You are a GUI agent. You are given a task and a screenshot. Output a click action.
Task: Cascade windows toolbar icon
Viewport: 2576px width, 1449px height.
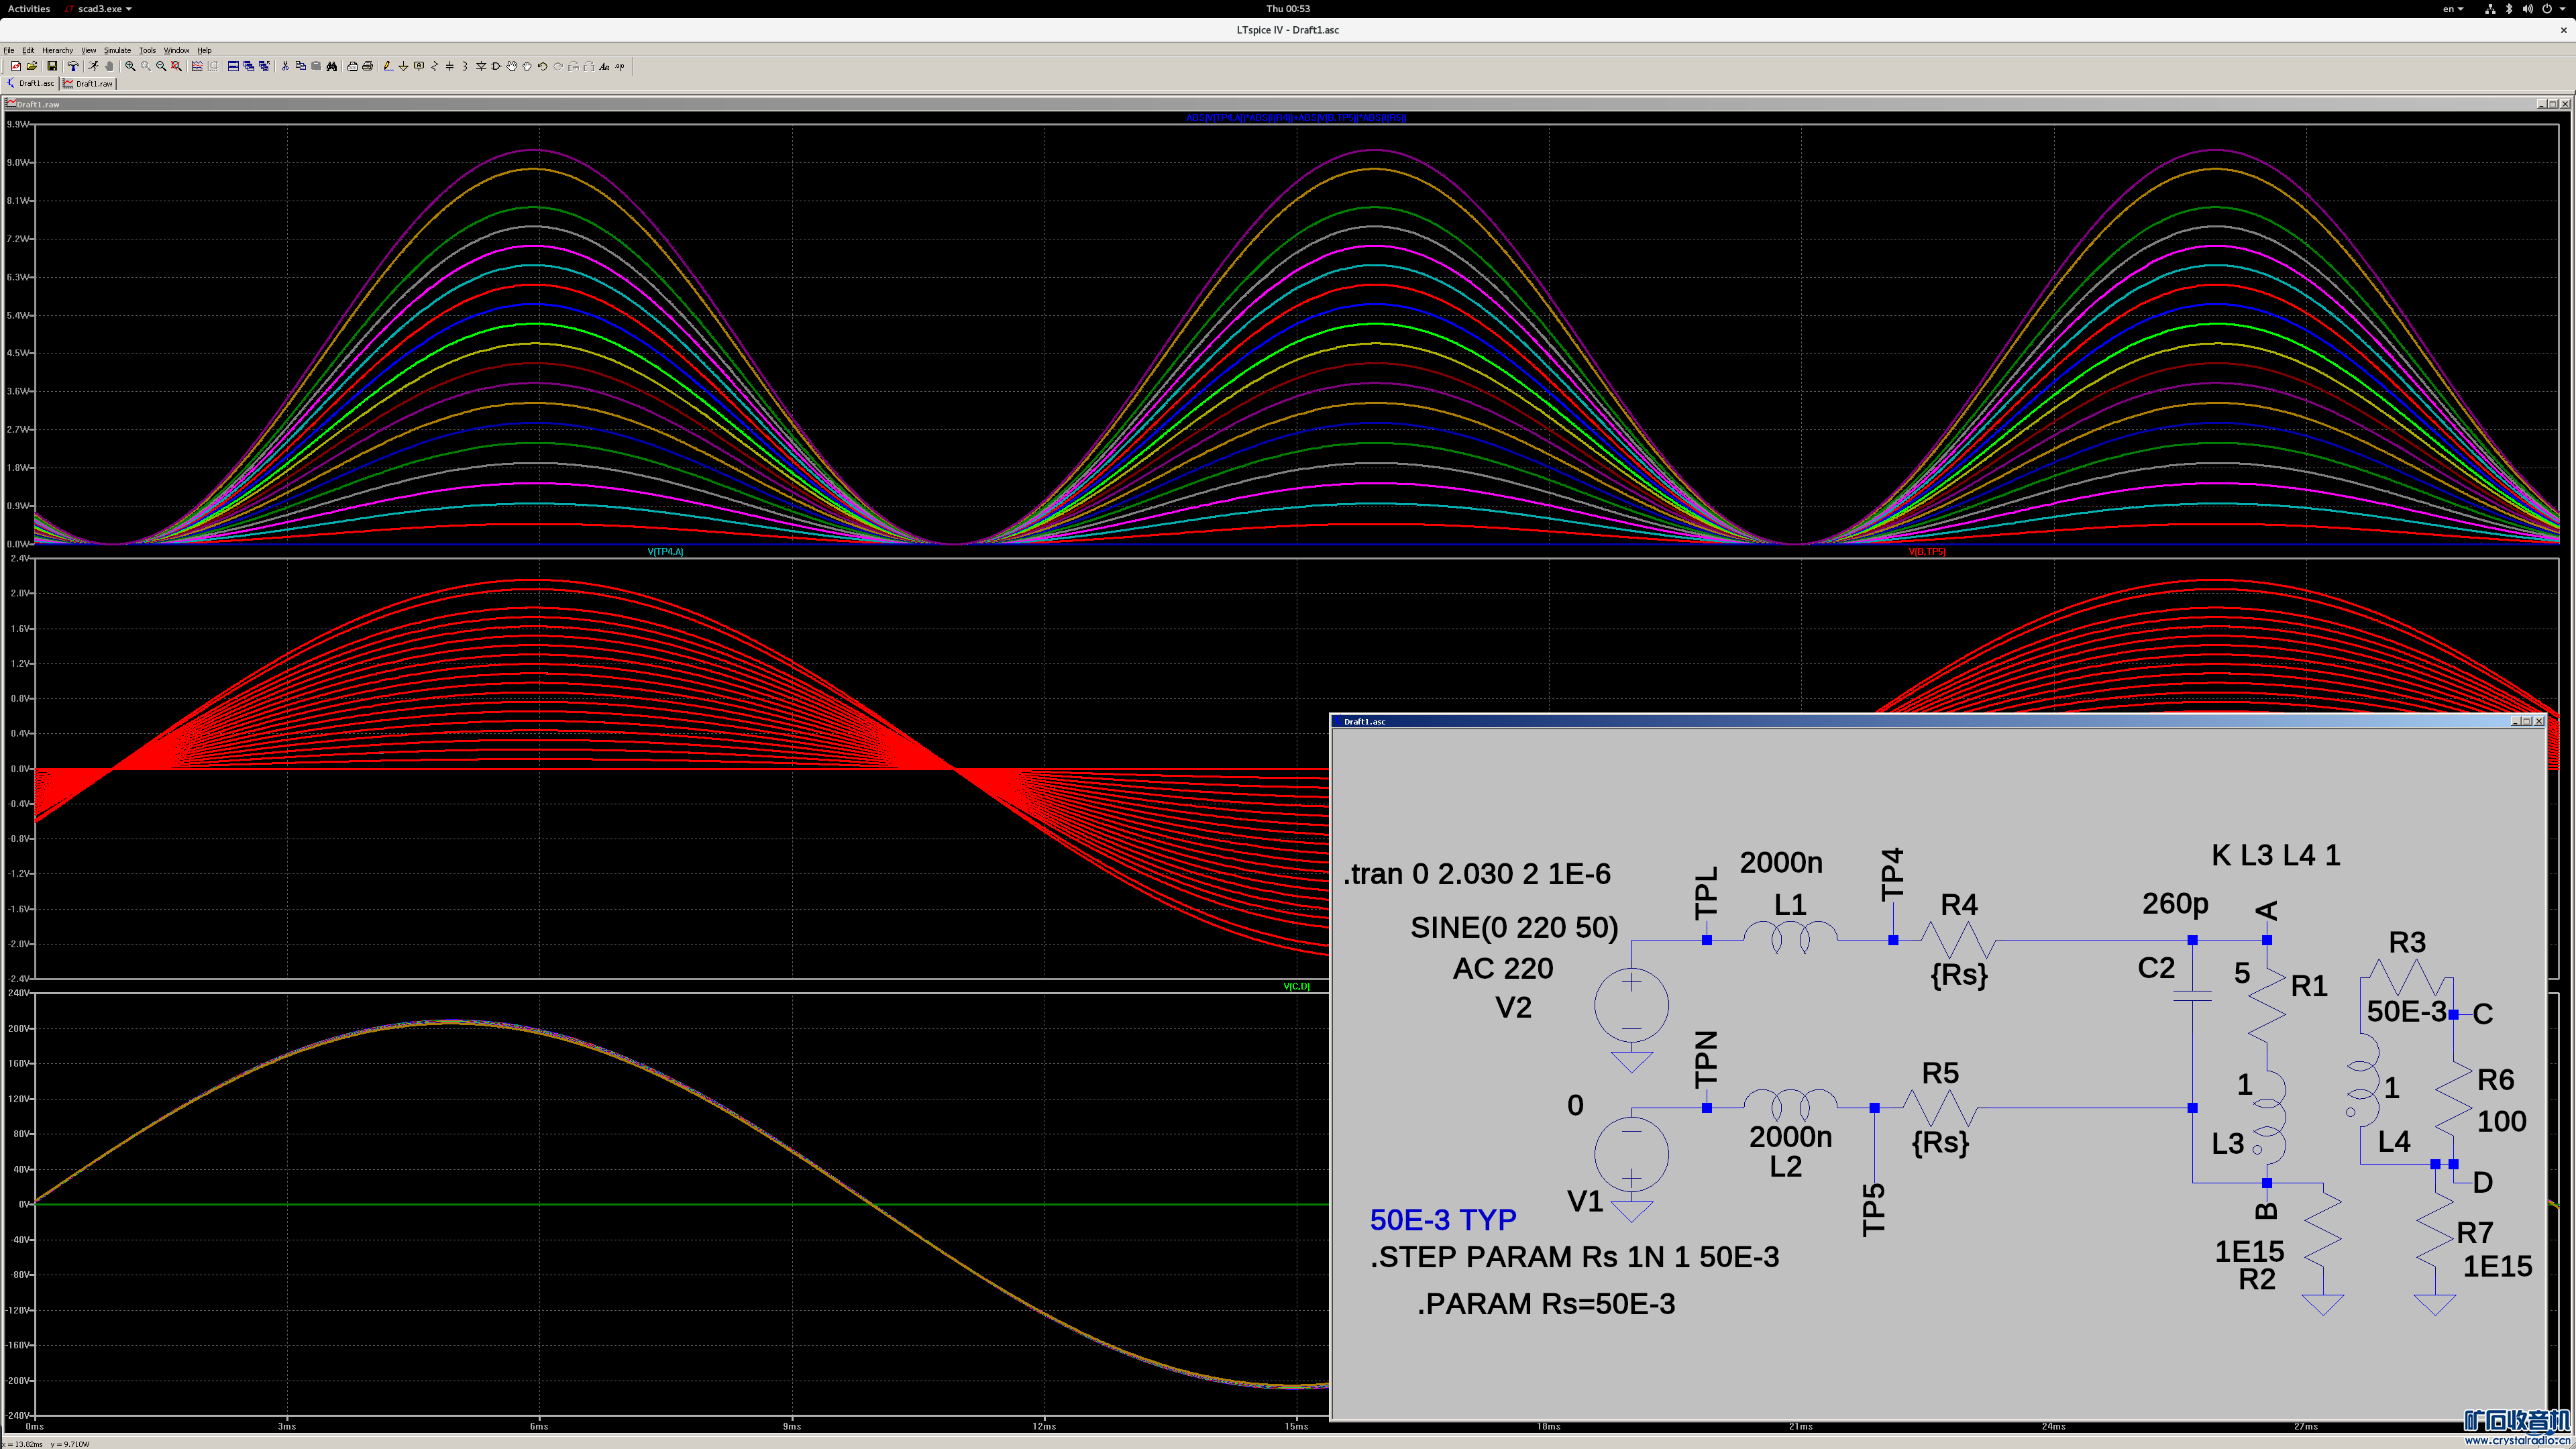pyautogui.click(x=249, y=66)
